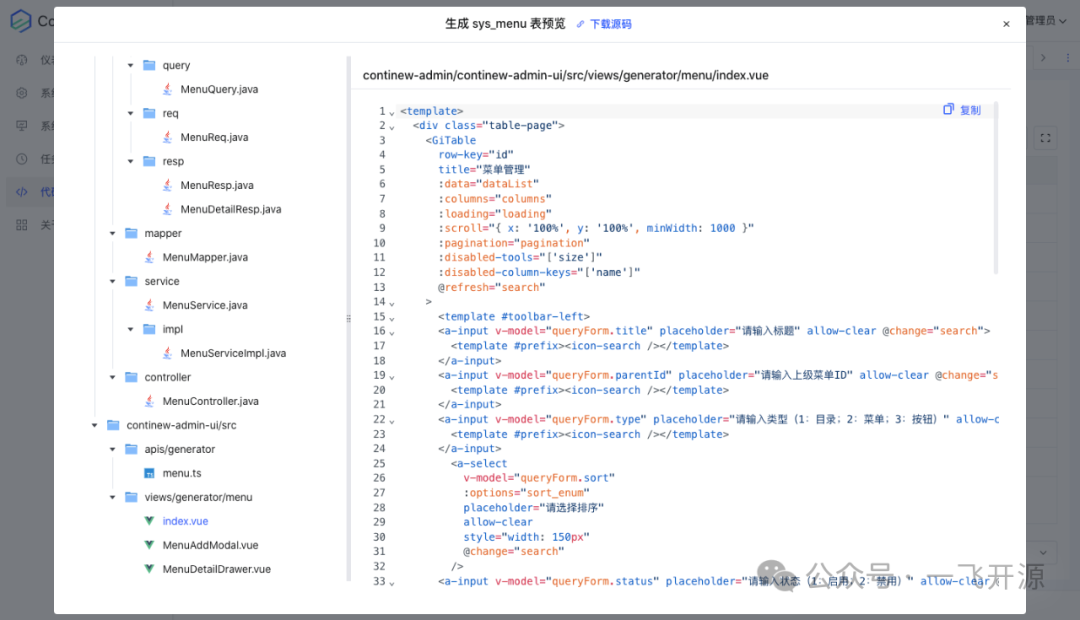Click the TypeScript icon beside menu.ts

pyautogui.click(x=149, y=473)
